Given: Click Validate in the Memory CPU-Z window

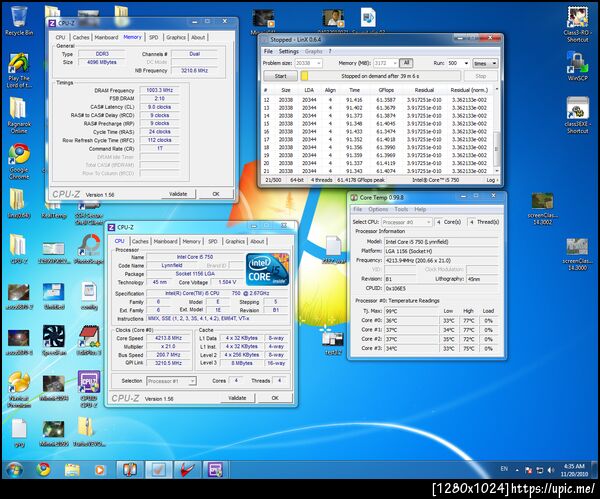Looking at the screenshot, I should (x=178, y=194).
